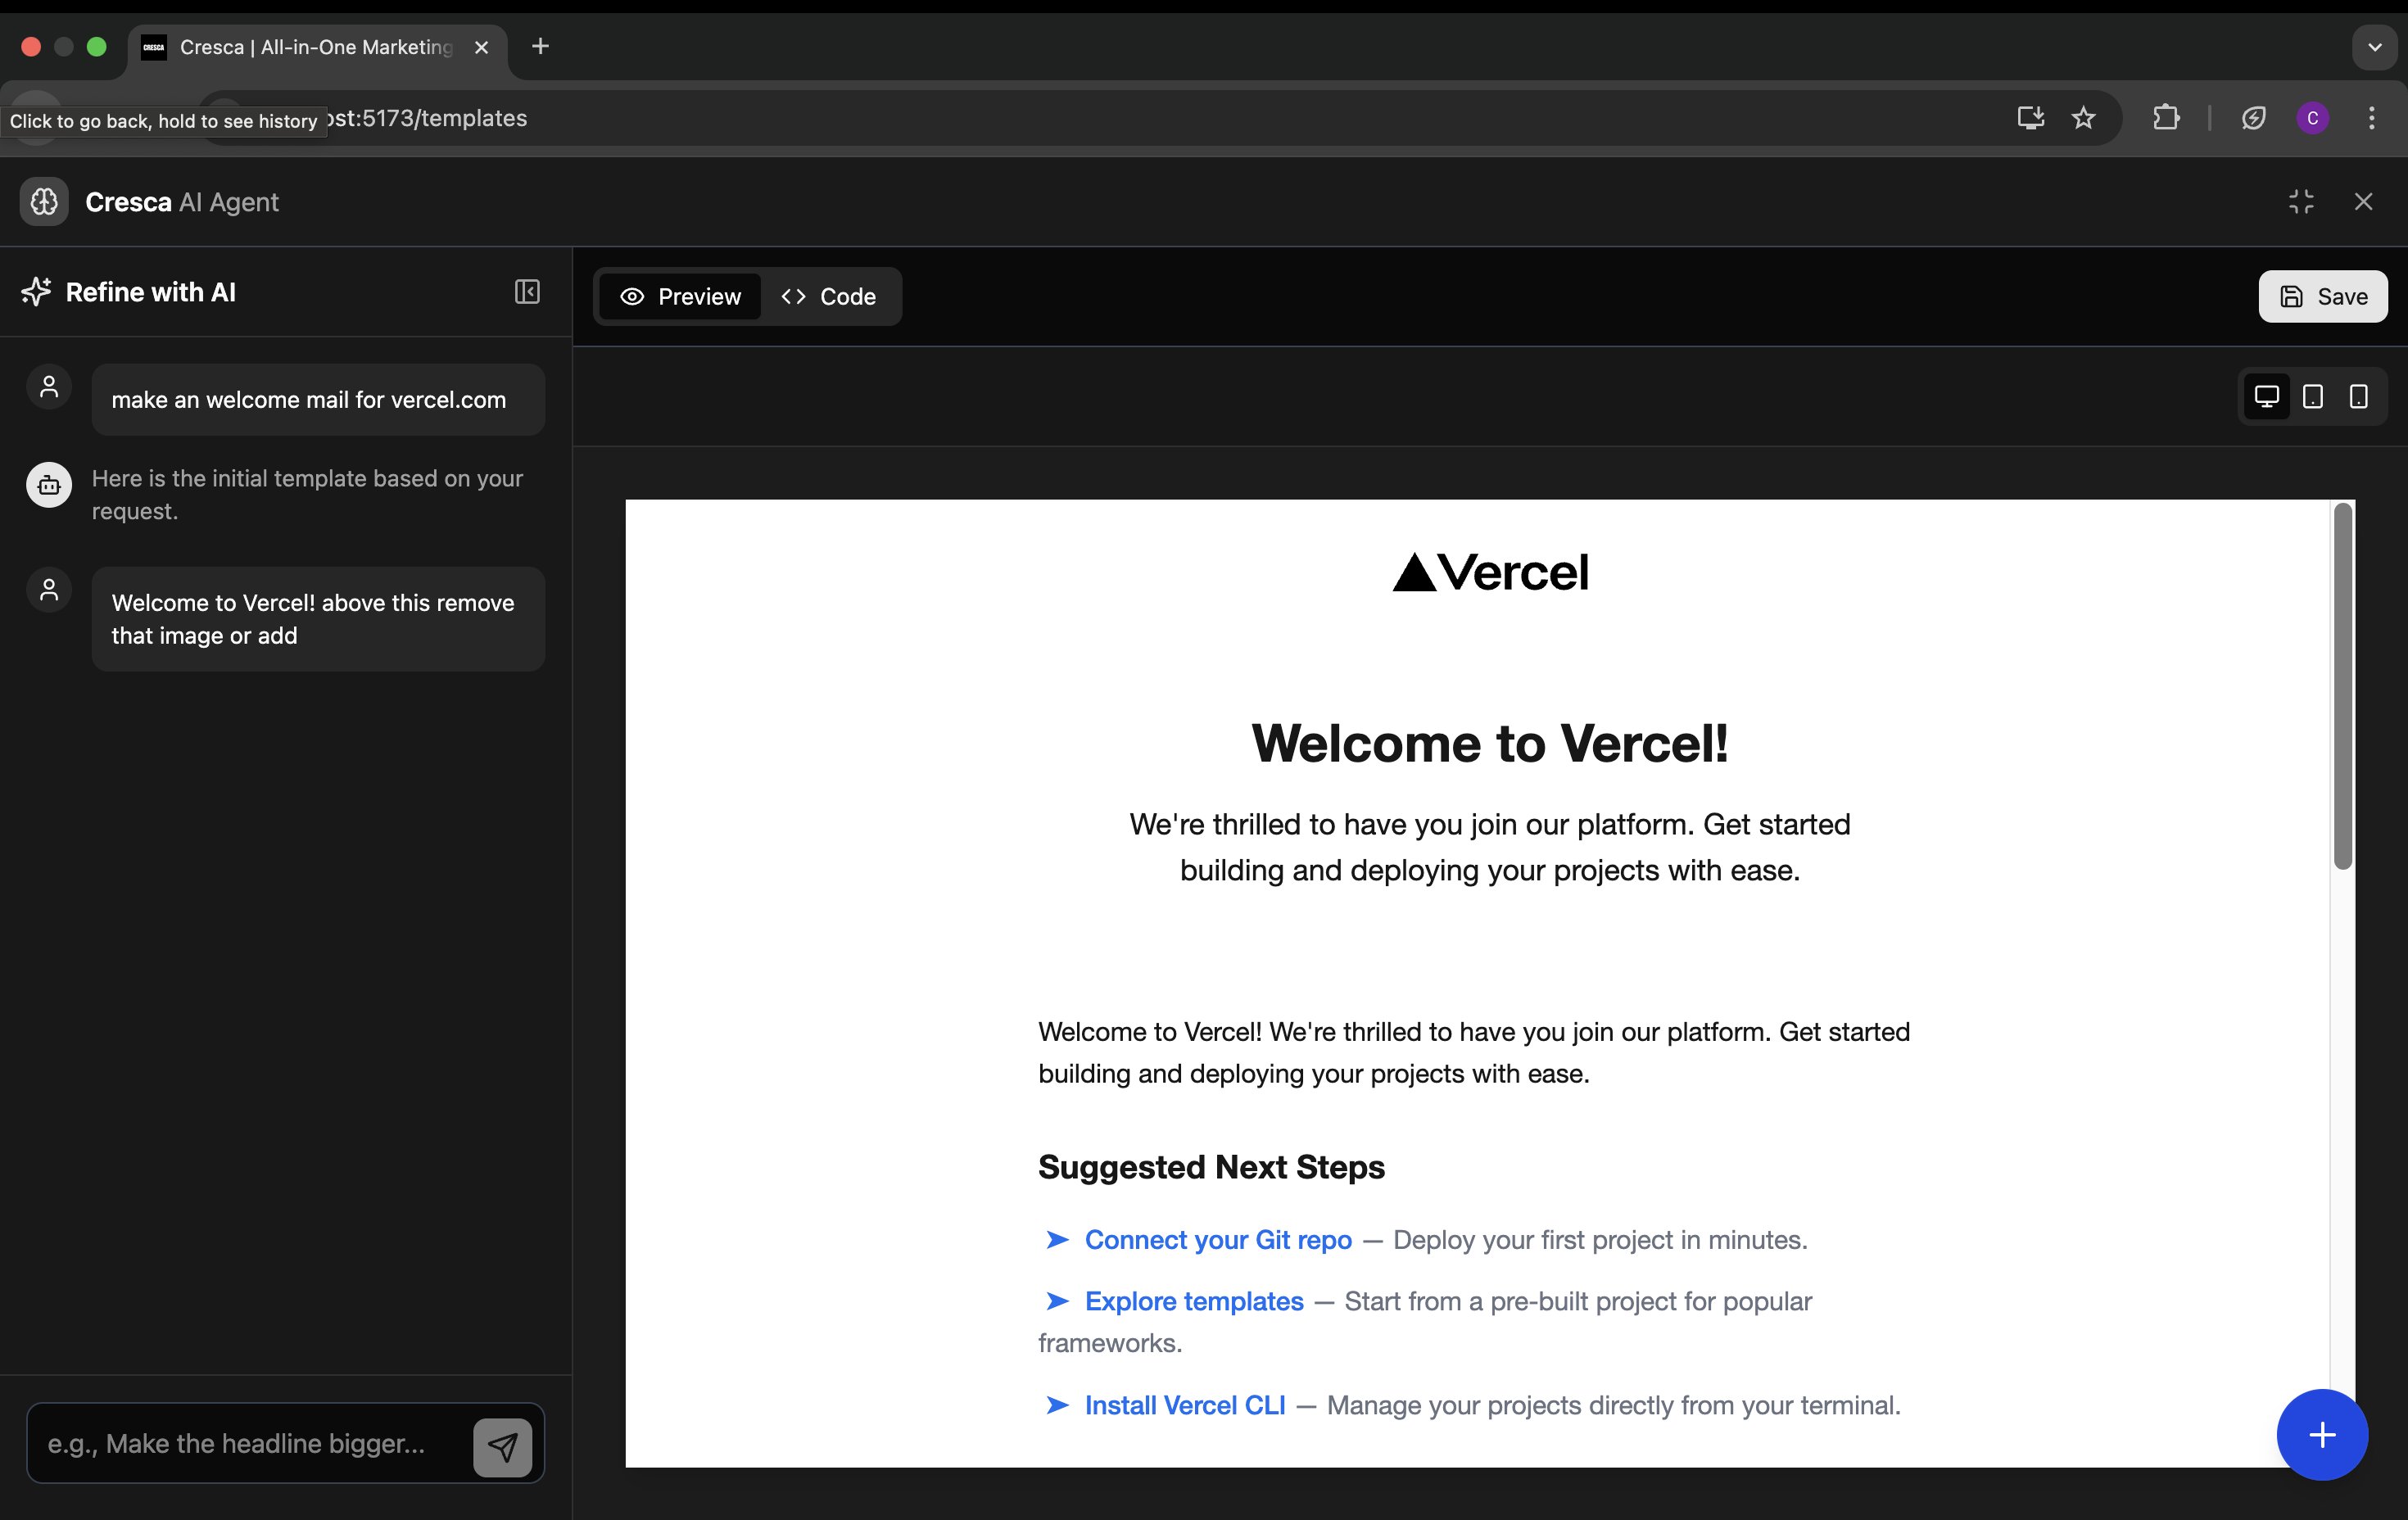Screen dimensions: 2408x1520
Task: Click user avatar beside remove image message
Action: click(x=49, y=590)
